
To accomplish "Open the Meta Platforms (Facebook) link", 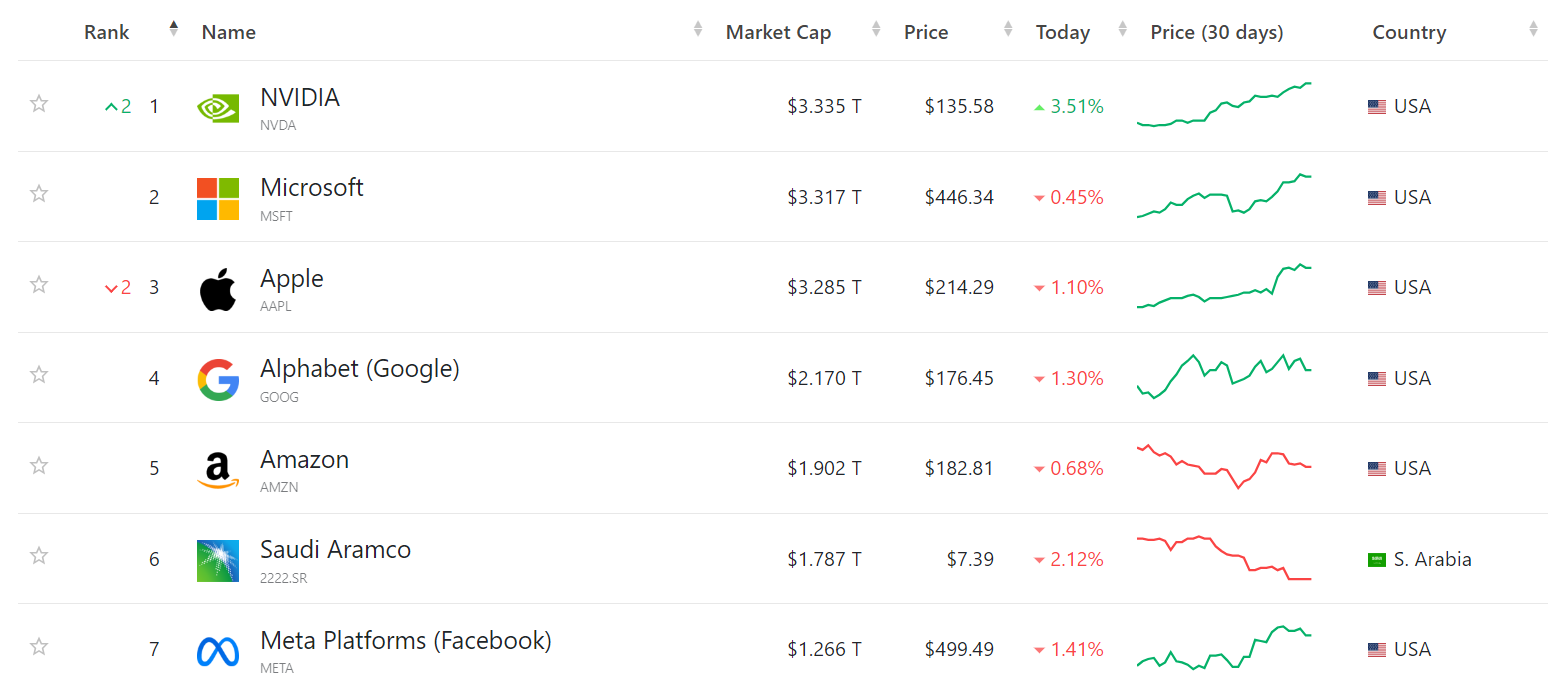I will (405, 640).
